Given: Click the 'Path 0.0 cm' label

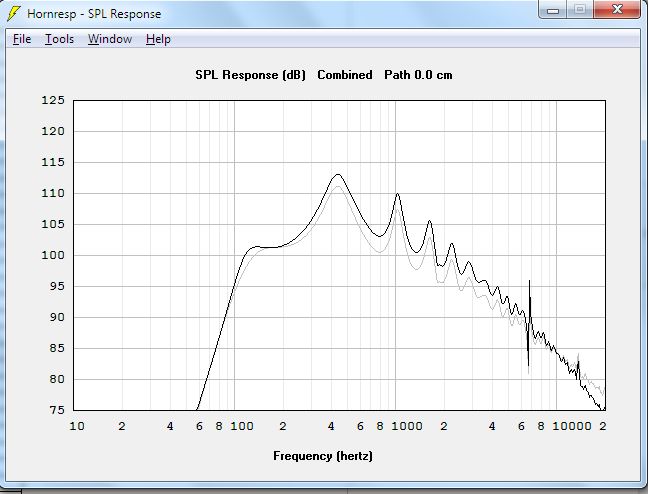Looking at the screenshot, I should click(x=418, y=75).
